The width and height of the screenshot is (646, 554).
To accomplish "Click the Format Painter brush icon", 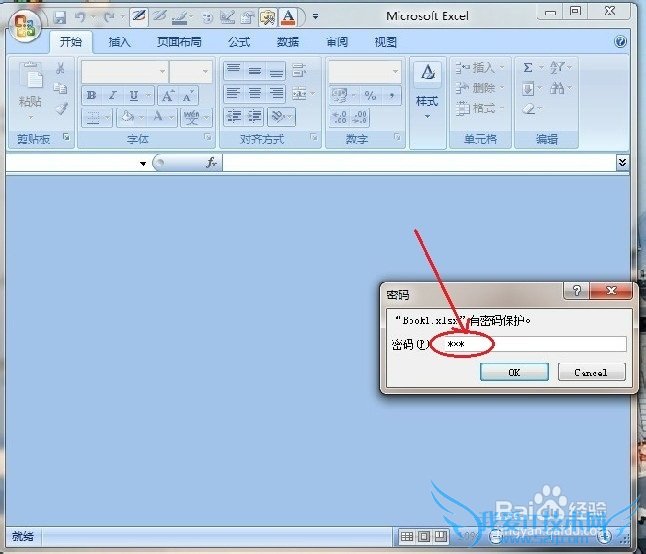I will (x=61, y=109).
